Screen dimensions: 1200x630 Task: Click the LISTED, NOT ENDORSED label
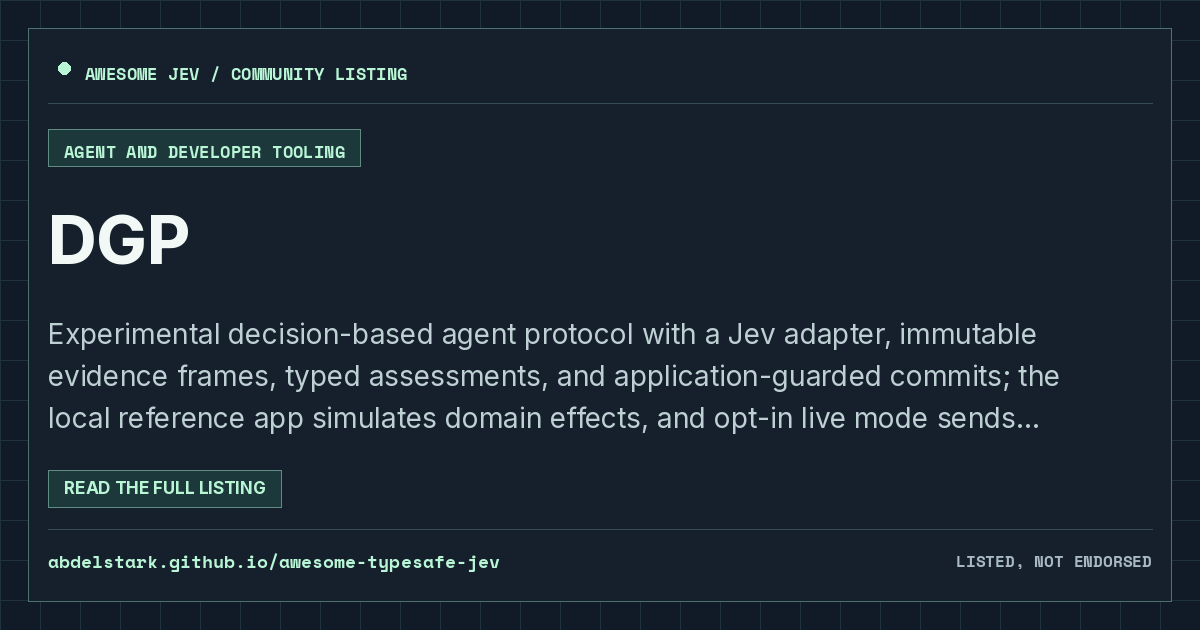coord(1054,562)
